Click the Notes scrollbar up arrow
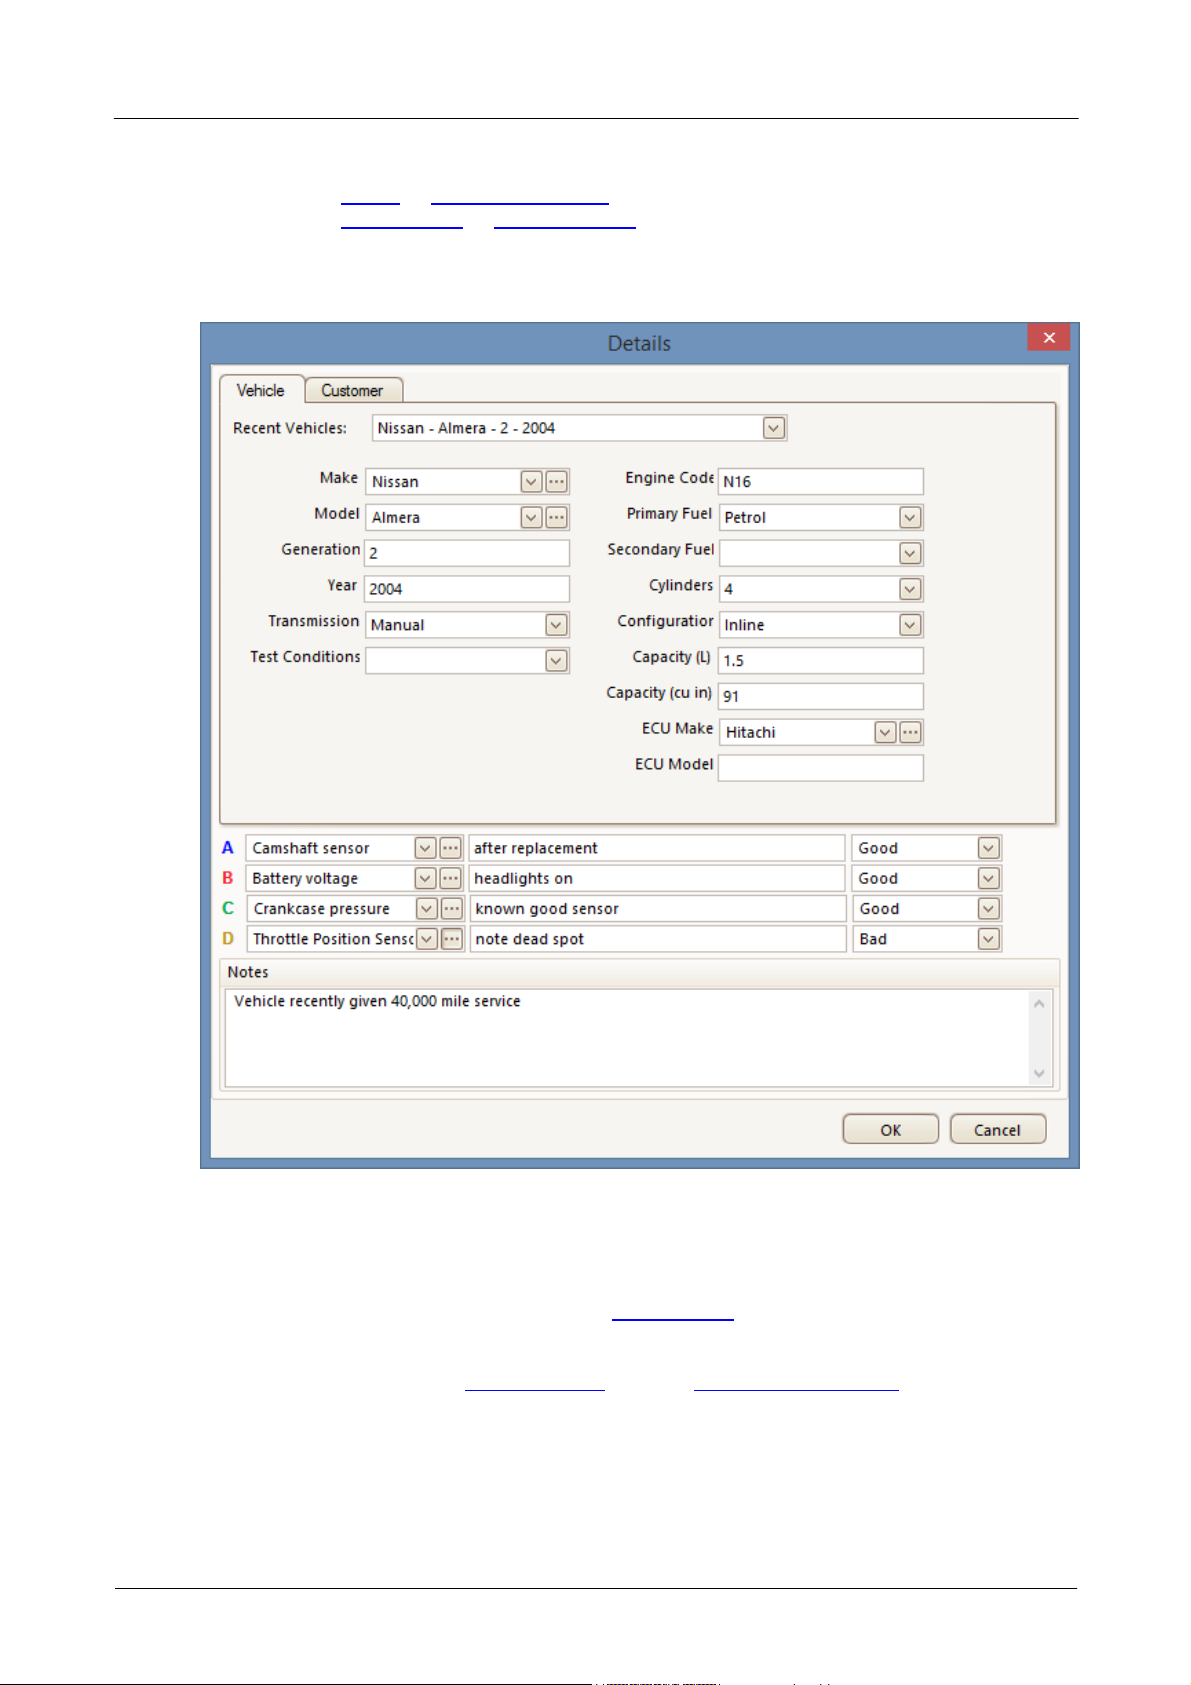Image resolution: width=1191 pixels, height=1685 pixels. 1039,1003
